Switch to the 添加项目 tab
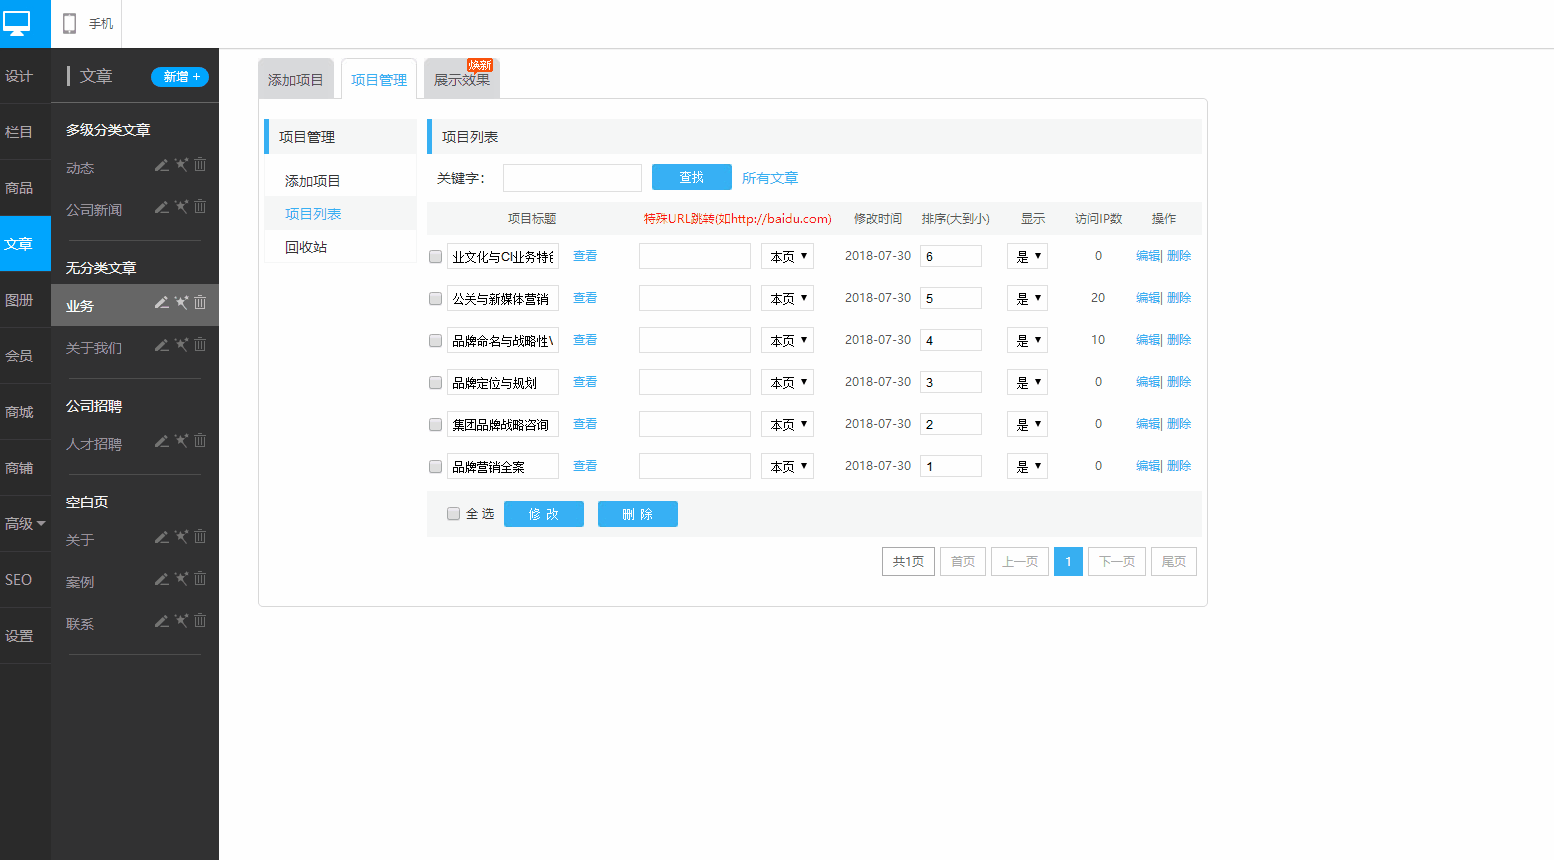The width and height of the screenshot is (1554, 860). click(x=296, y=79)
